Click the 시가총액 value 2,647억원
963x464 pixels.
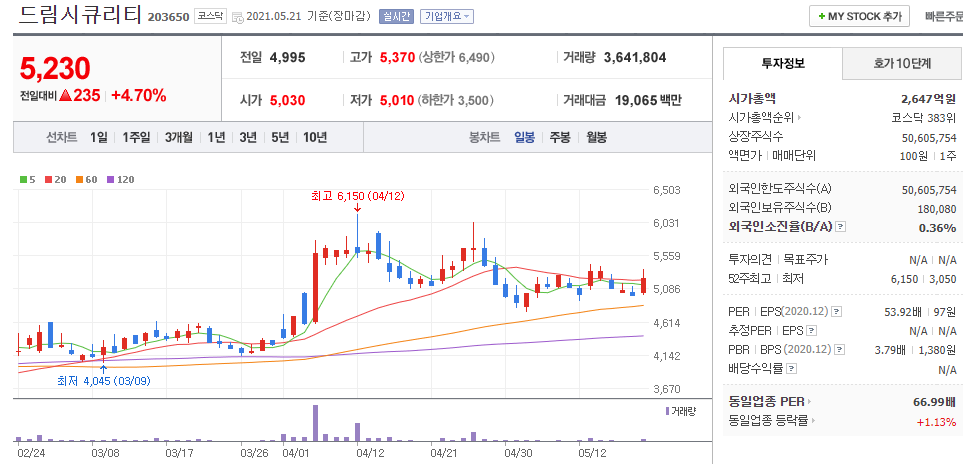928,98
